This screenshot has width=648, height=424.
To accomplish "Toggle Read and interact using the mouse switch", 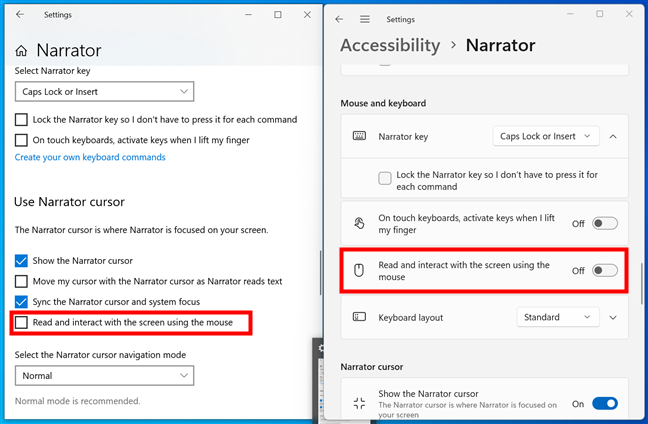I will pyautogui.click(x=605, y=270).
